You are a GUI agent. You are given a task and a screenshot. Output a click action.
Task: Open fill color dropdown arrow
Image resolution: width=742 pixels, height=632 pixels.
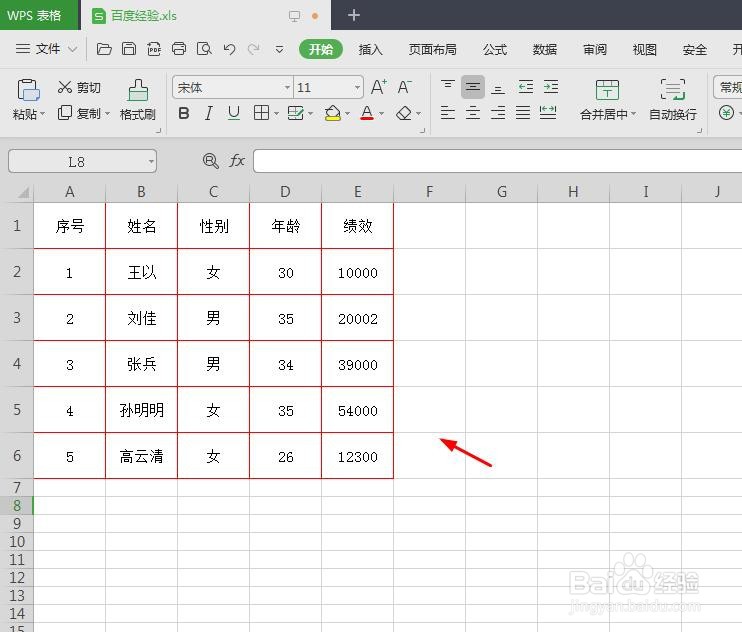click(x=347, y=114)
